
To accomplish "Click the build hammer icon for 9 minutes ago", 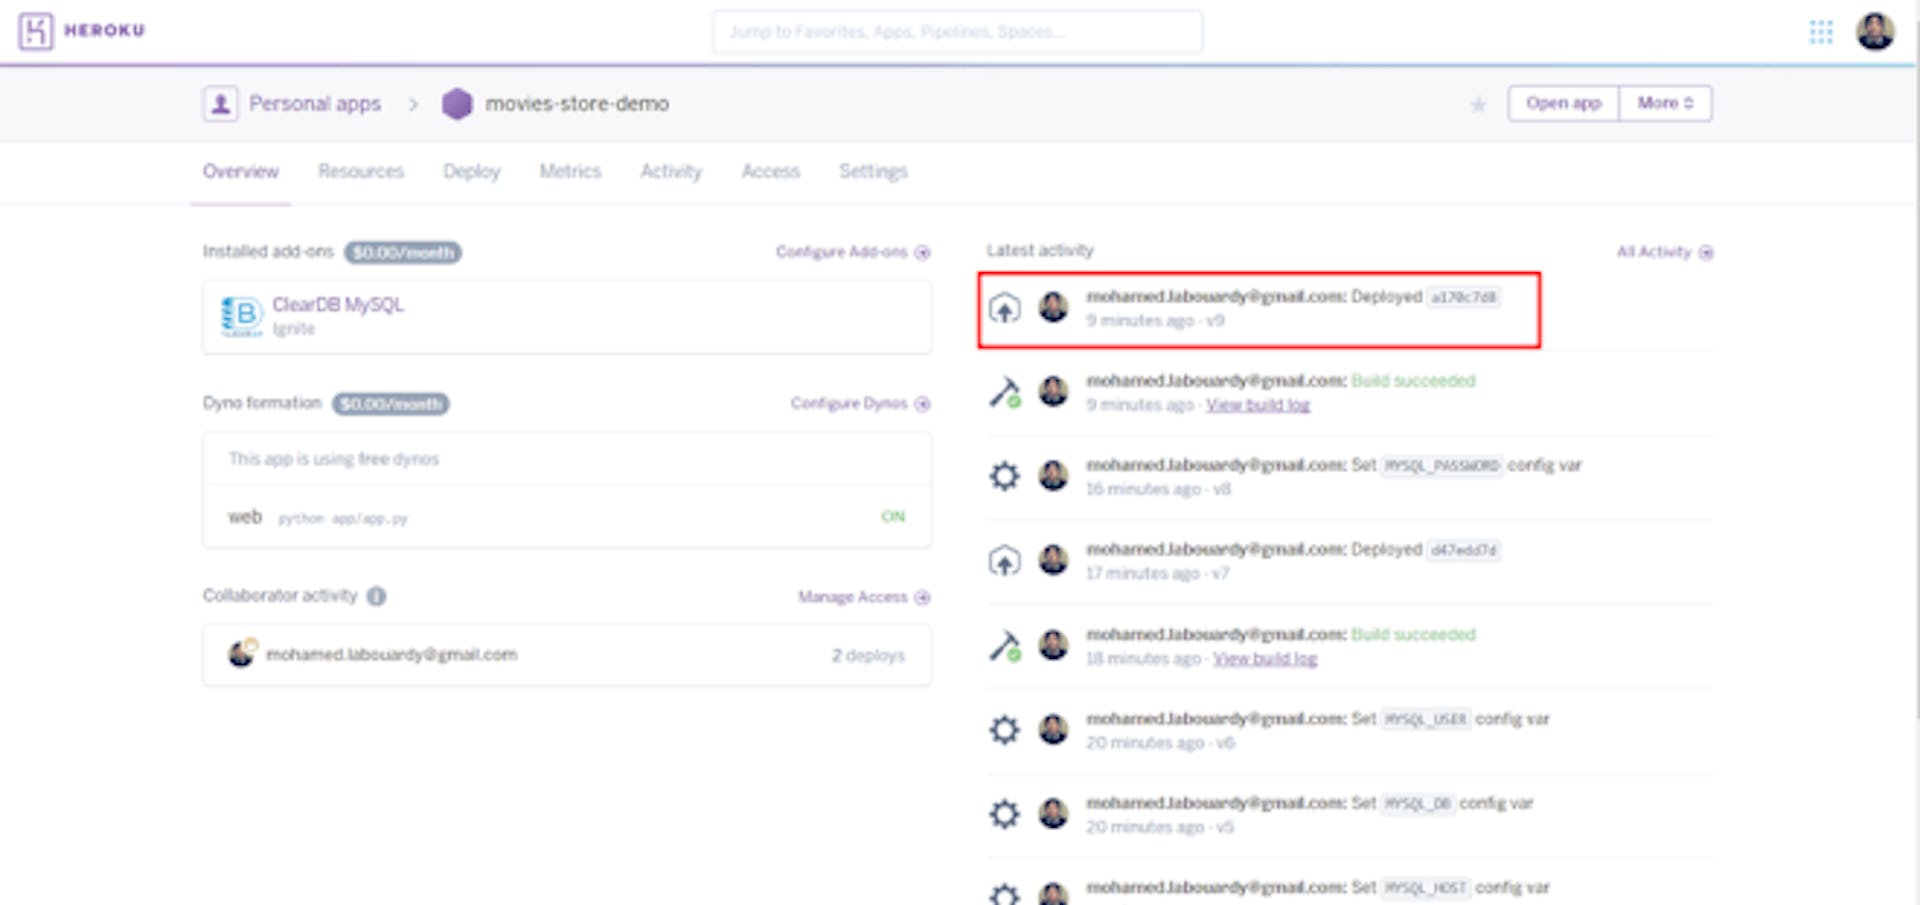I will [x=1004, y=392].
